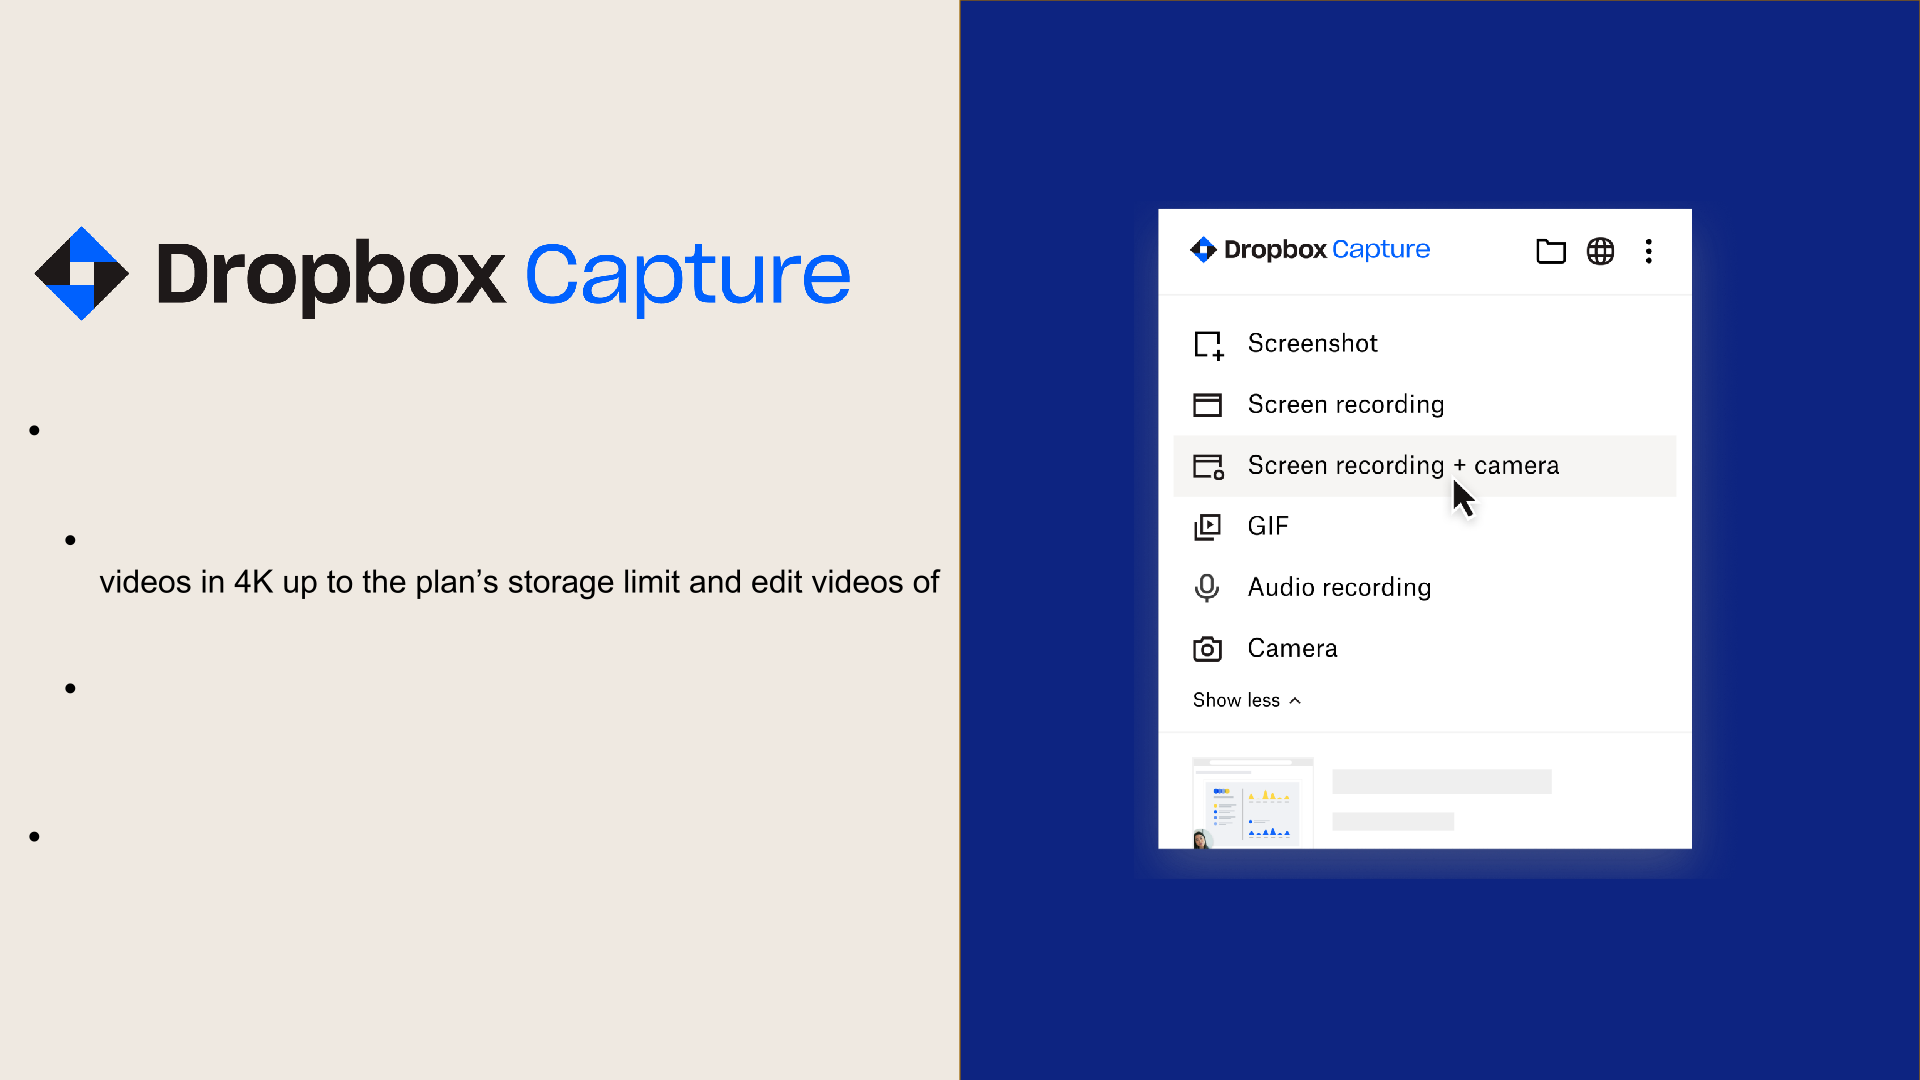Screen dimensions: 1920x1080
Task: Select Audio recording menu entry
Action: point(1340,587)
